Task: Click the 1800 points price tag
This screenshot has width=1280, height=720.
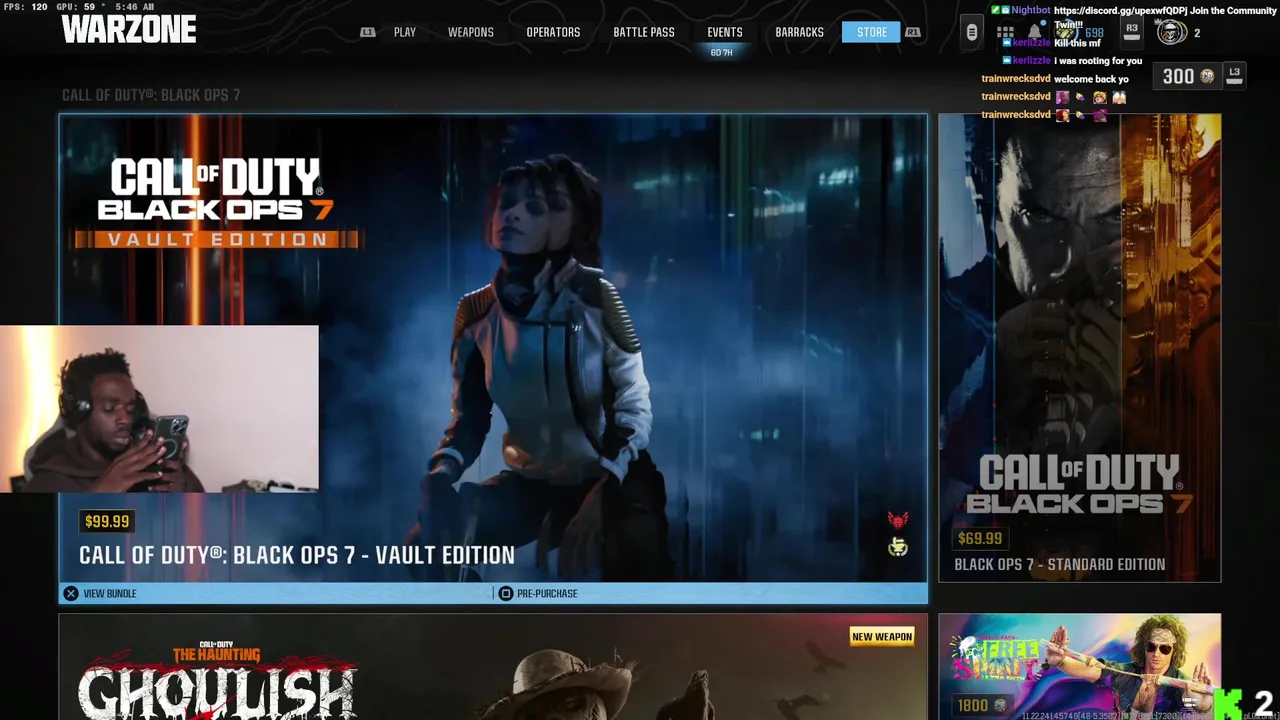Action: pyautogui.click(x=981, y=705)
